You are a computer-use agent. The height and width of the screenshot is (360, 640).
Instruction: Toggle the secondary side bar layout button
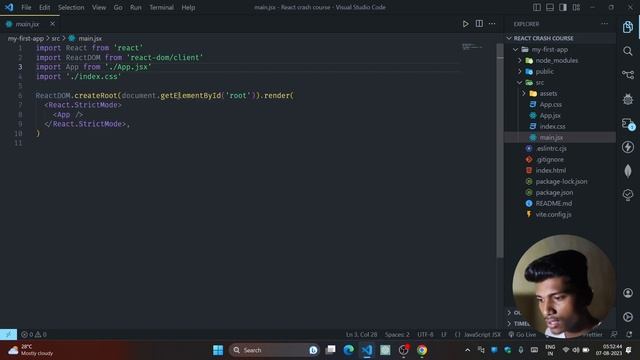(563, 7)
